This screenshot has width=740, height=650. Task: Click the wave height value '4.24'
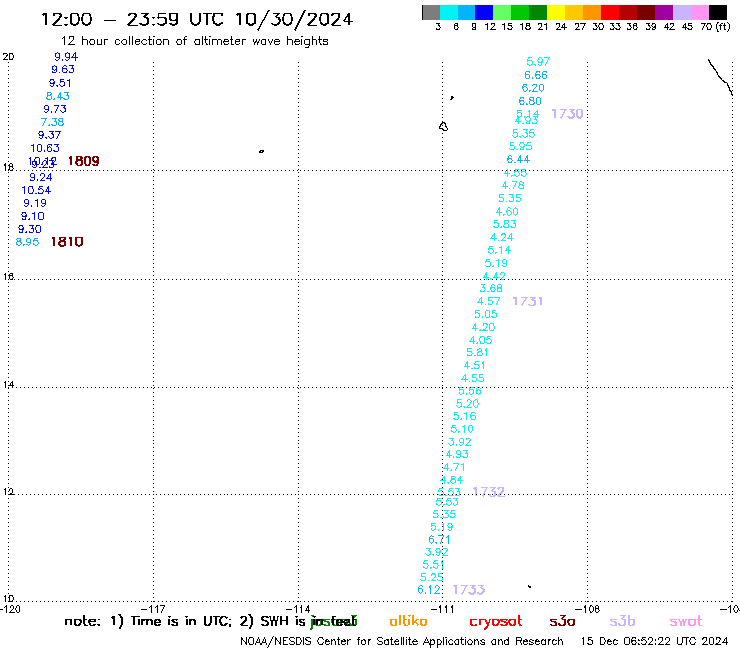click(x=502, y=237)
